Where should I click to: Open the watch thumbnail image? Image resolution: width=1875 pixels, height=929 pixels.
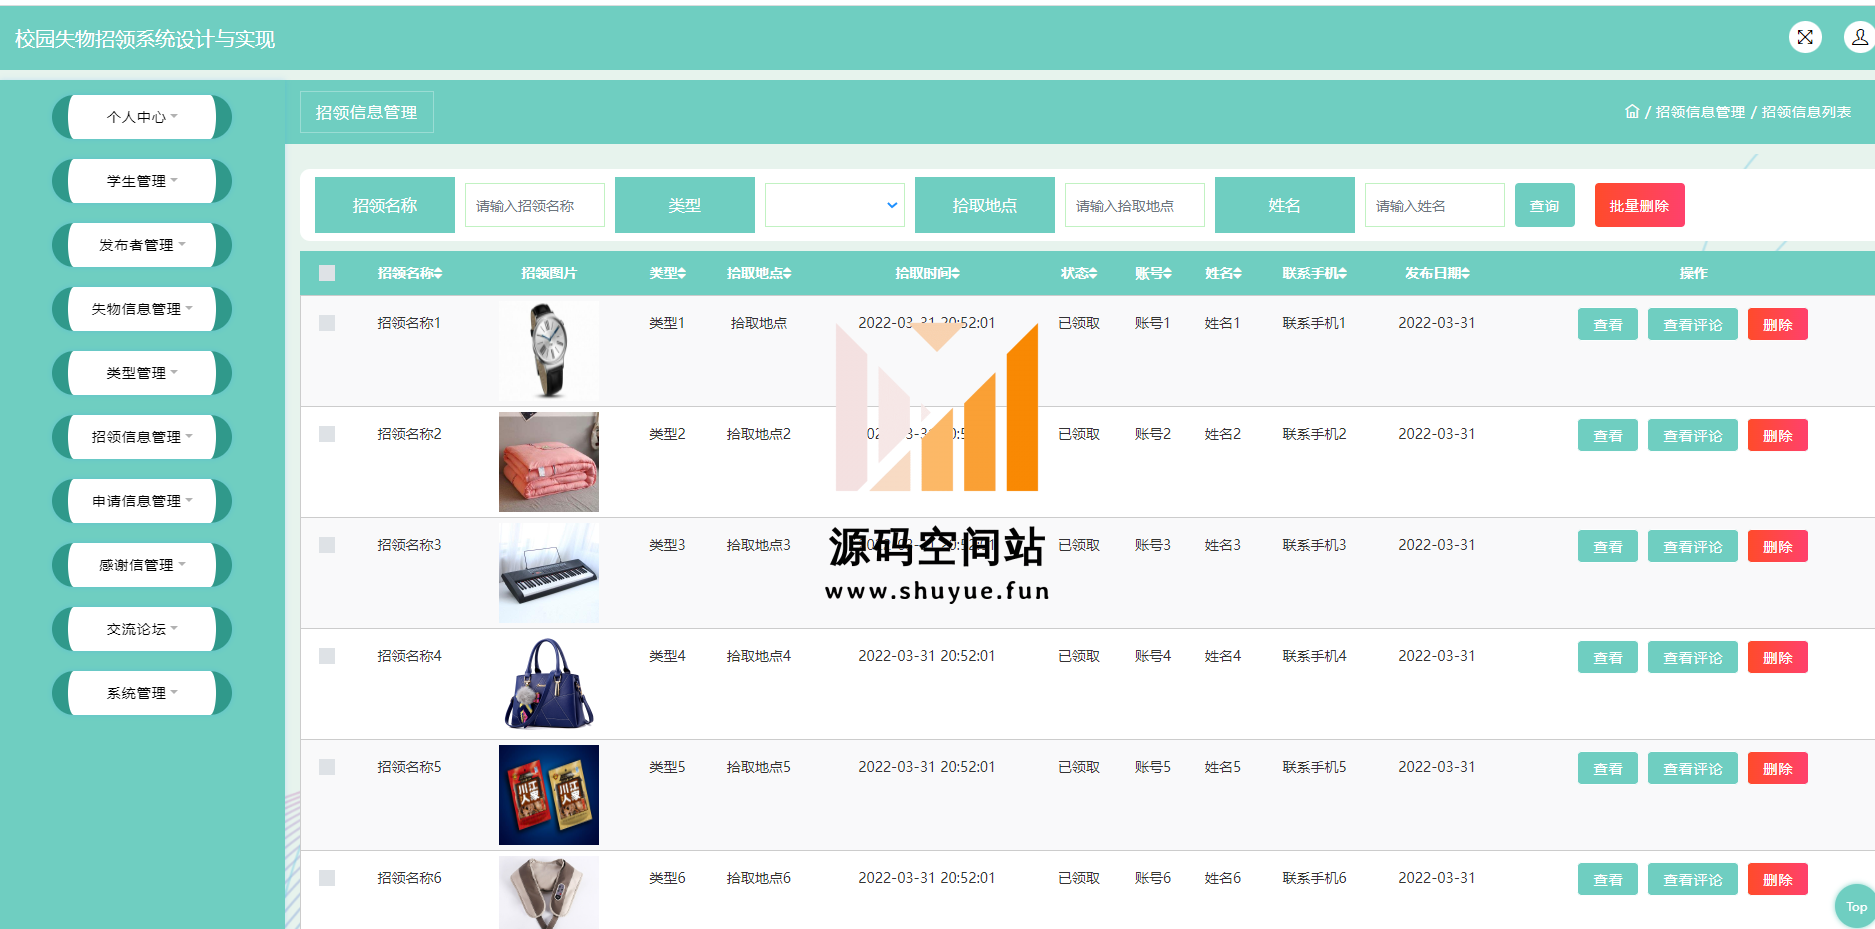[549, 351]
